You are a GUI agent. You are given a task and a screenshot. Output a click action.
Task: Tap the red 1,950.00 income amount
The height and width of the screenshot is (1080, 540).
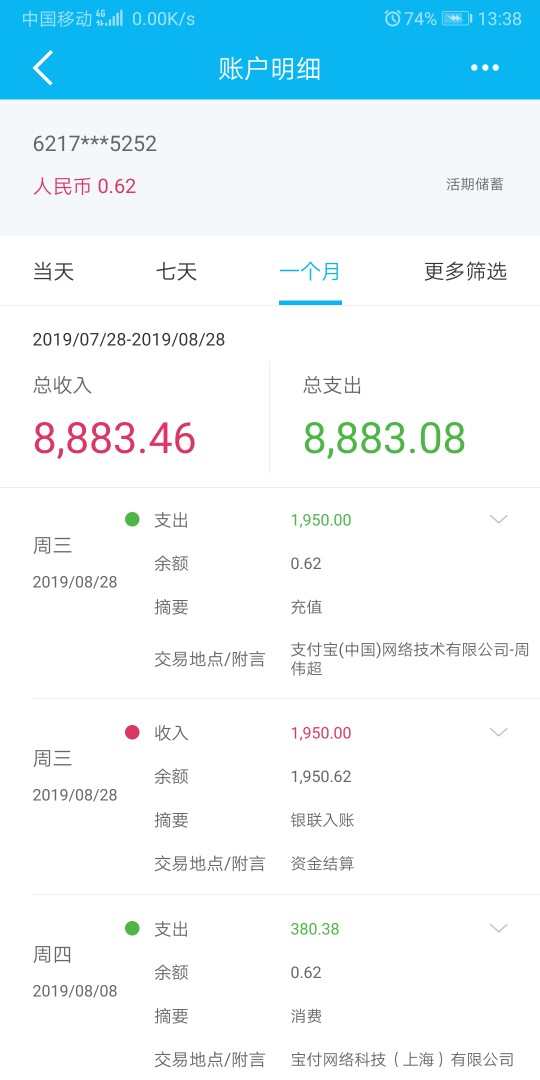pos(321,732)
